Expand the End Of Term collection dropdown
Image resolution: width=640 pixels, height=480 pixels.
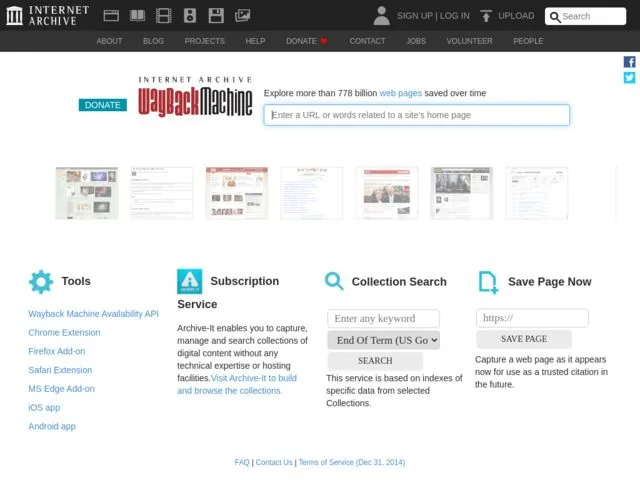[383, 340]
